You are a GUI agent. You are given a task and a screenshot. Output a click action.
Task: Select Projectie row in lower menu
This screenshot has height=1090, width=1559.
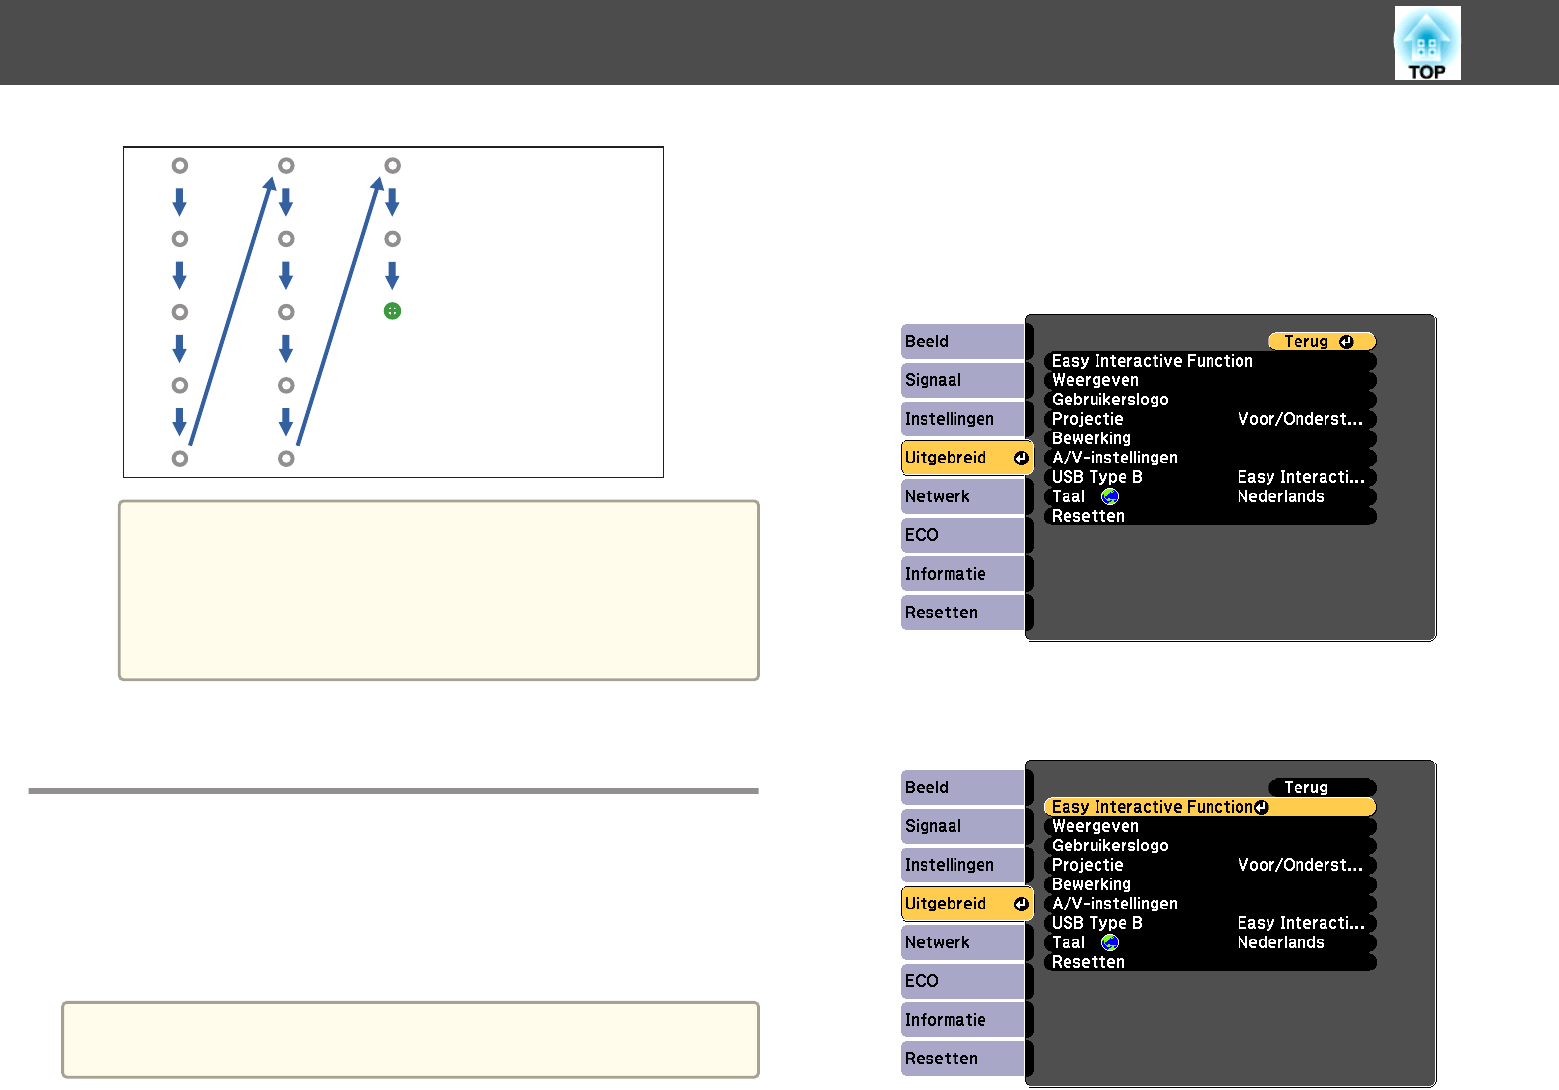click(x=1210, y=865)
